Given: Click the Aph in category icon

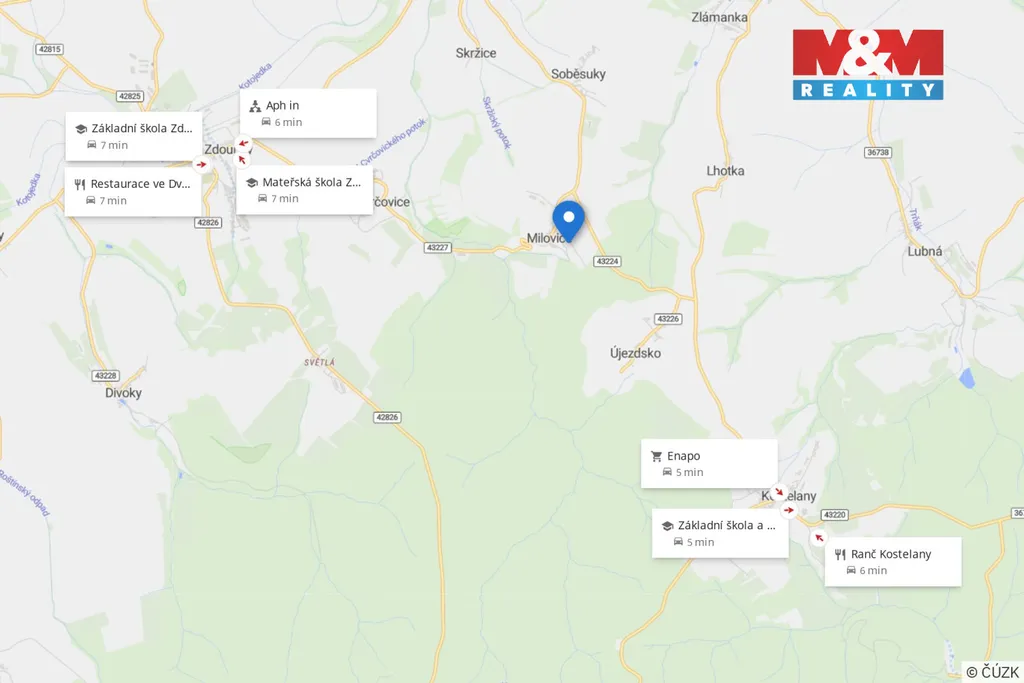Looking at the screenshot, I should [255, 106].
